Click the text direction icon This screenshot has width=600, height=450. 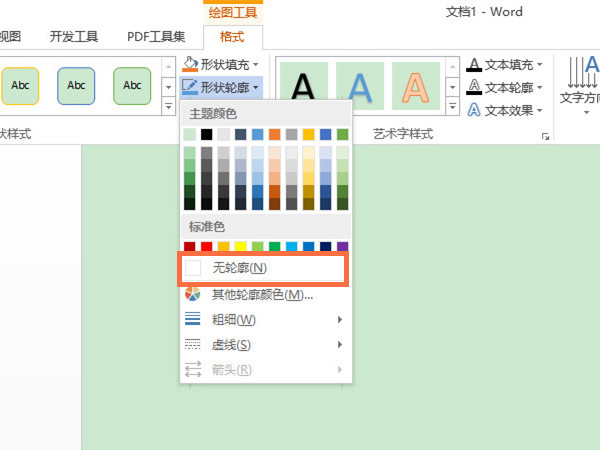[578, 75]
